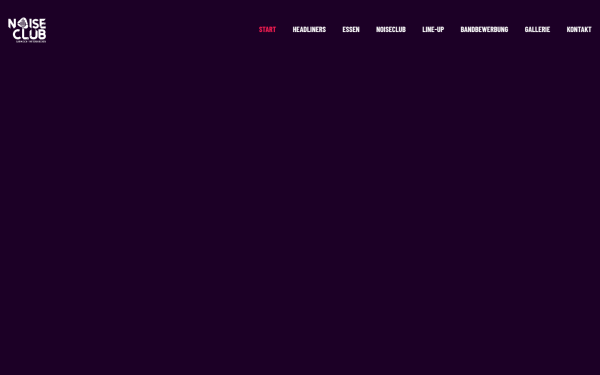Click the Noise Club logo
This screenshot has width=600, height=375.
click(x=27, y=30)
